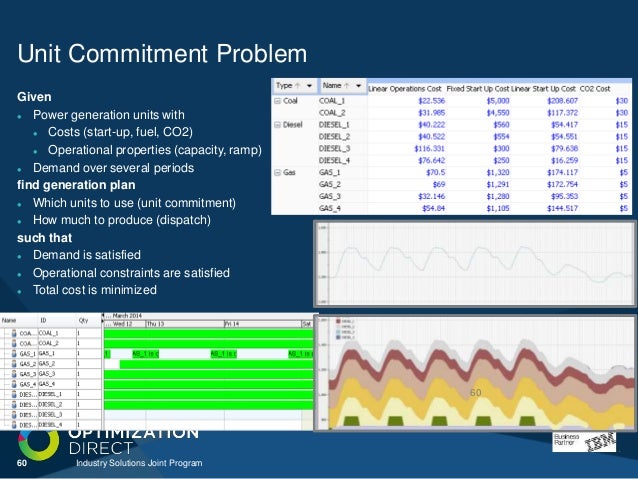The image size is (638, 479).
Task: Click the $15 CO2 cost in DIESEL_1 row
Action: coord(622,125)
